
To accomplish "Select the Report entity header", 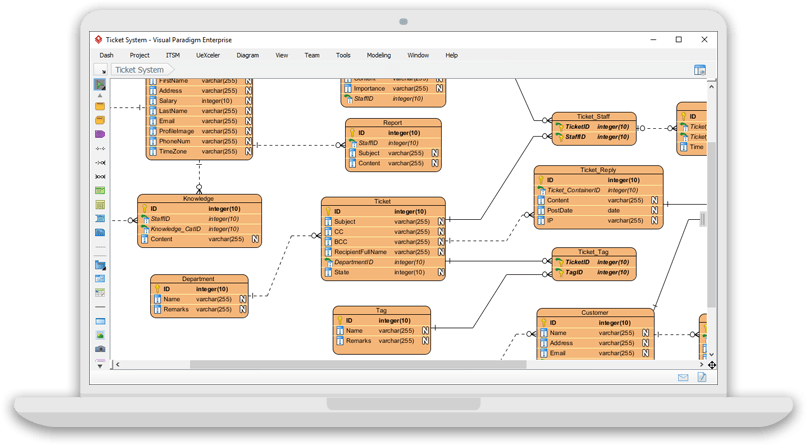I will click(x=393, y=123).
